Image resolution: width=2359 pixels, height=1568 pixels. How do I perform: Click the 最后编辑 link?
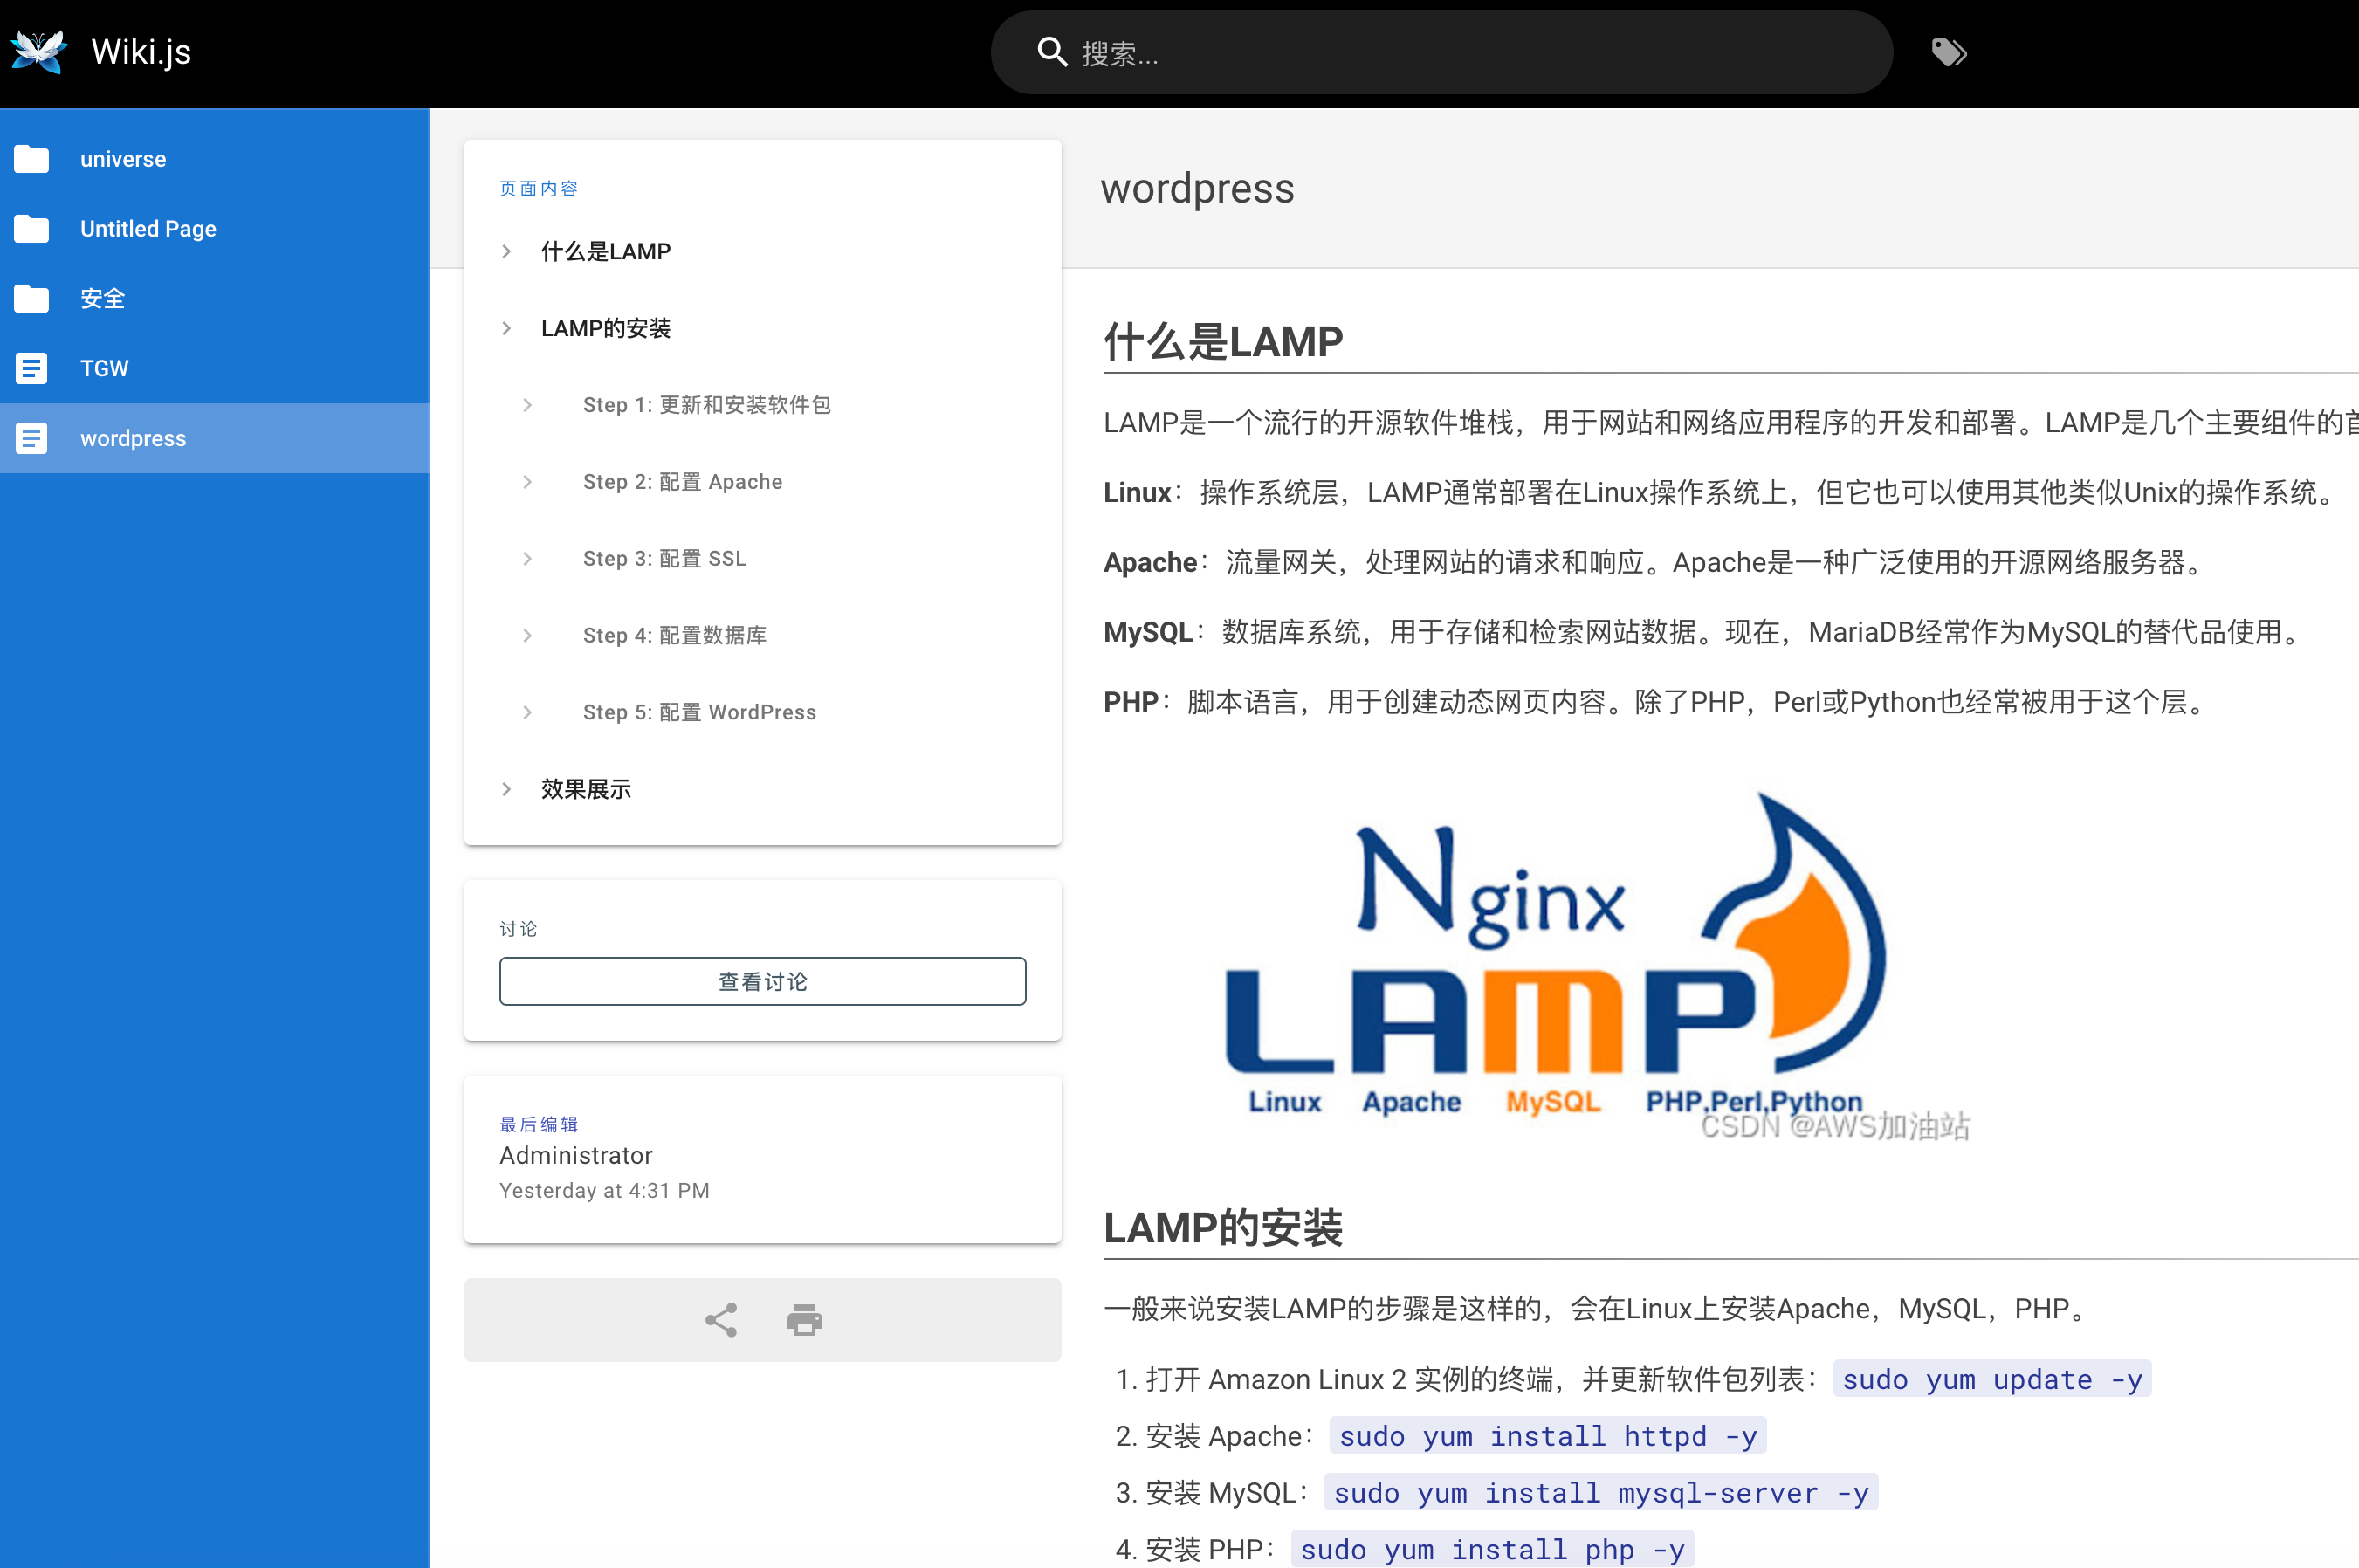pyautogui.click(x=538, y=1124)
